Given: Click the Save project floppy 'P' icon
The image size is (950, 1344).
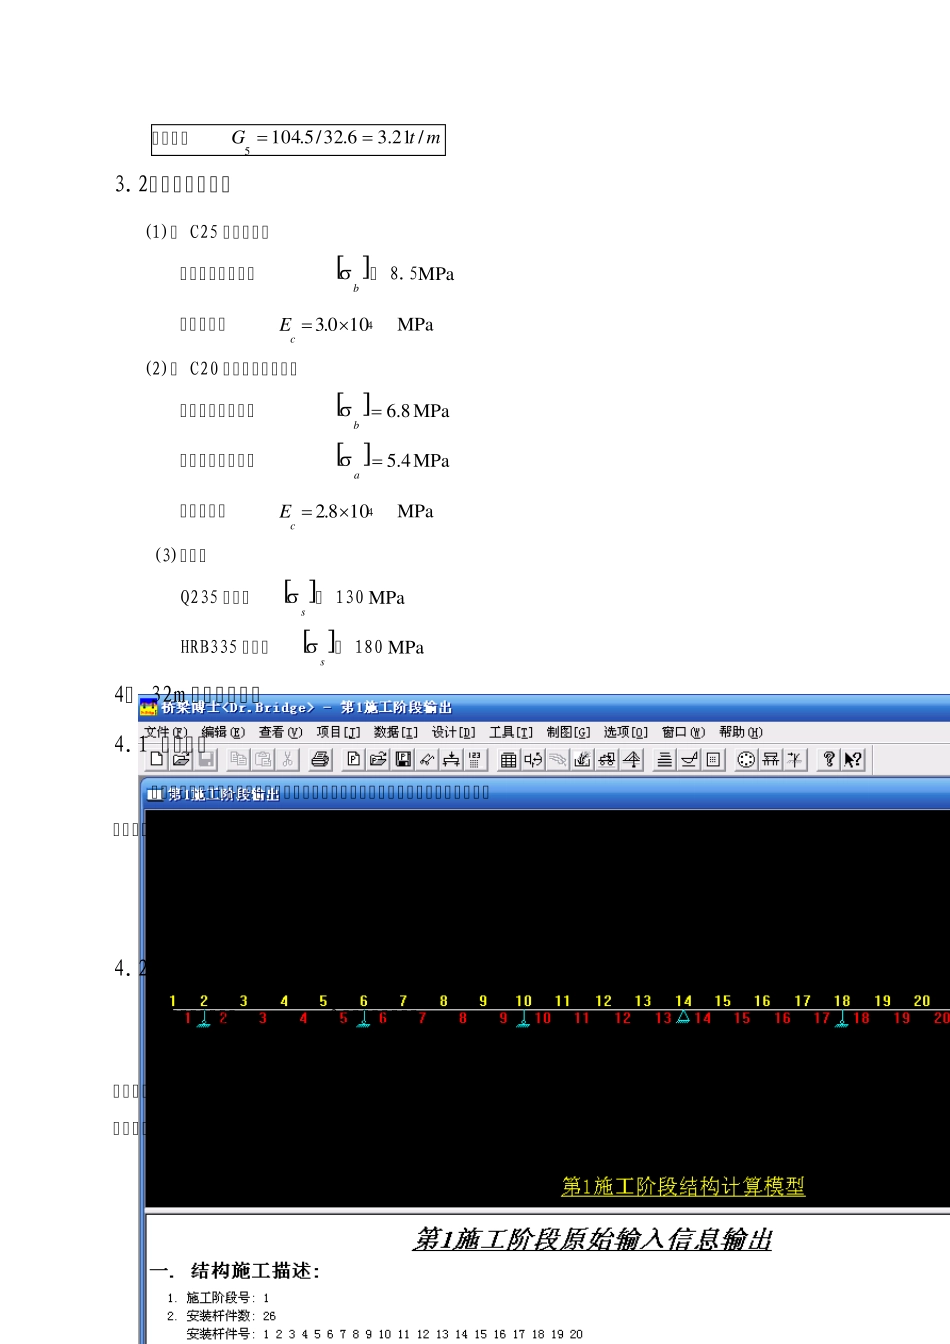Looking at the screenshot, I should [x=403, y=760].
